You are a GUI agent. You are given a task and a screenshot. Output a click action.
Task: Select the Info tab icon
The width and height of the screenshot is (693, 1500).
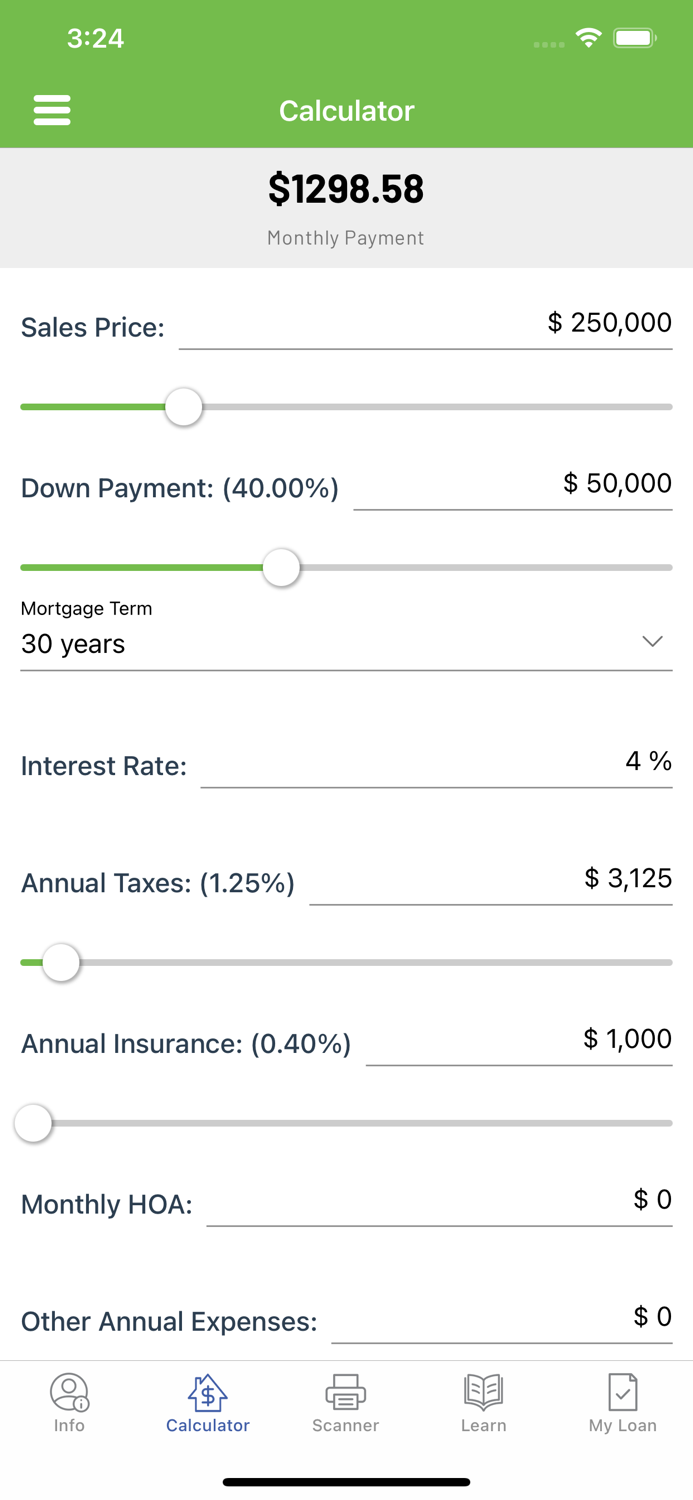pyautogui.click(x=69, y=1392)
